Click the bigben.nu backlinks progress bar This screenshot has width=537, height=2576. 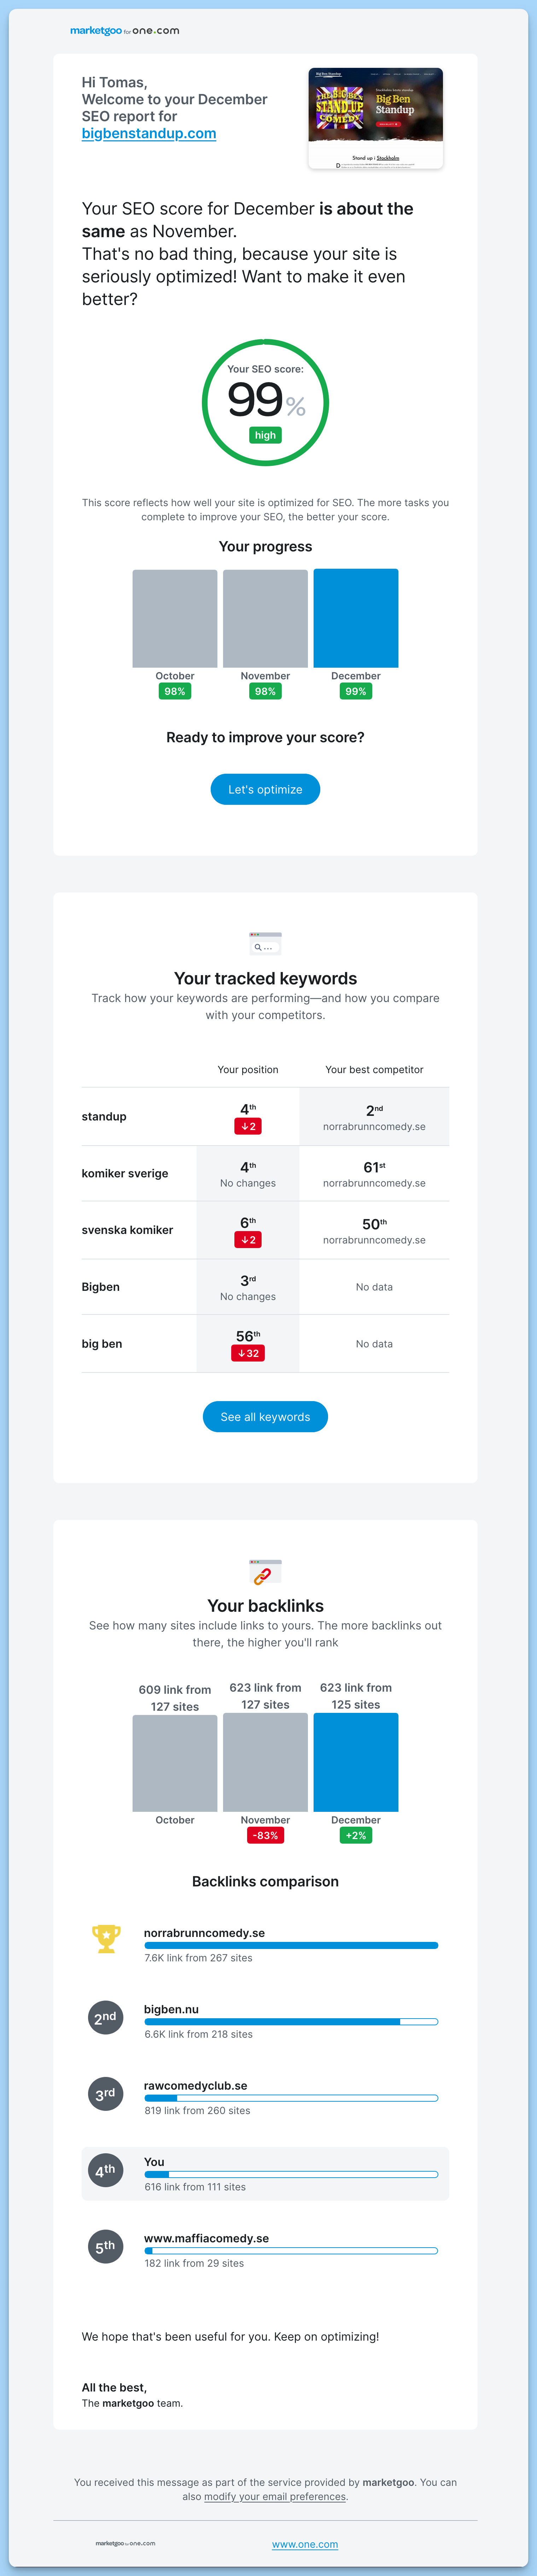(291, 2021)
